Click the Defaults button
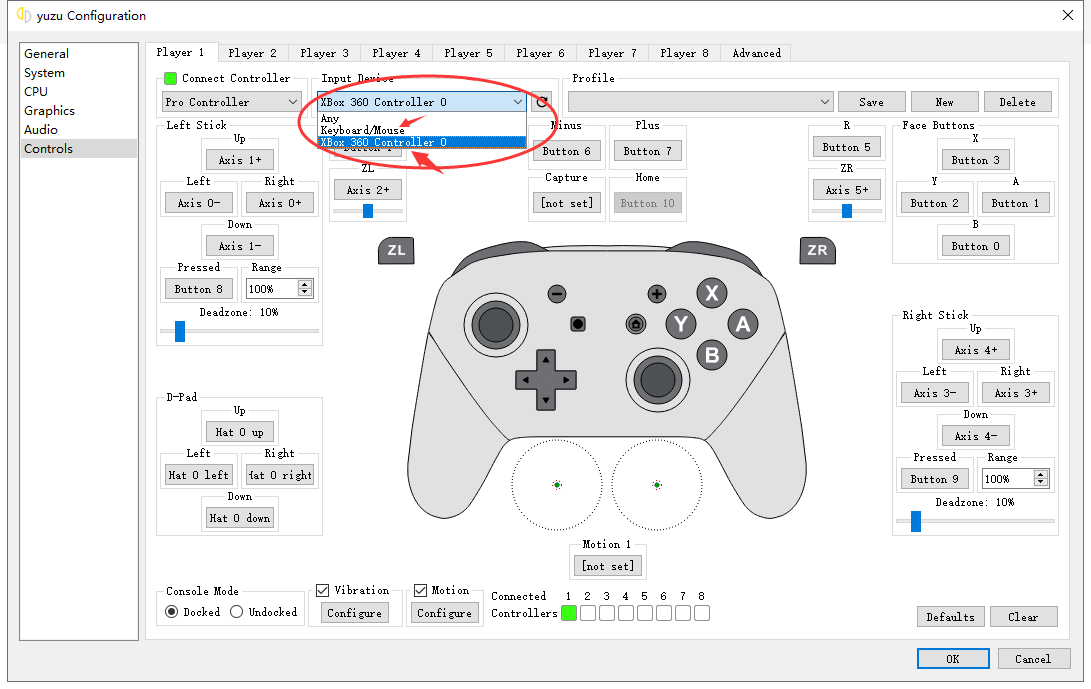1091x689 pixels. point(950,617)
